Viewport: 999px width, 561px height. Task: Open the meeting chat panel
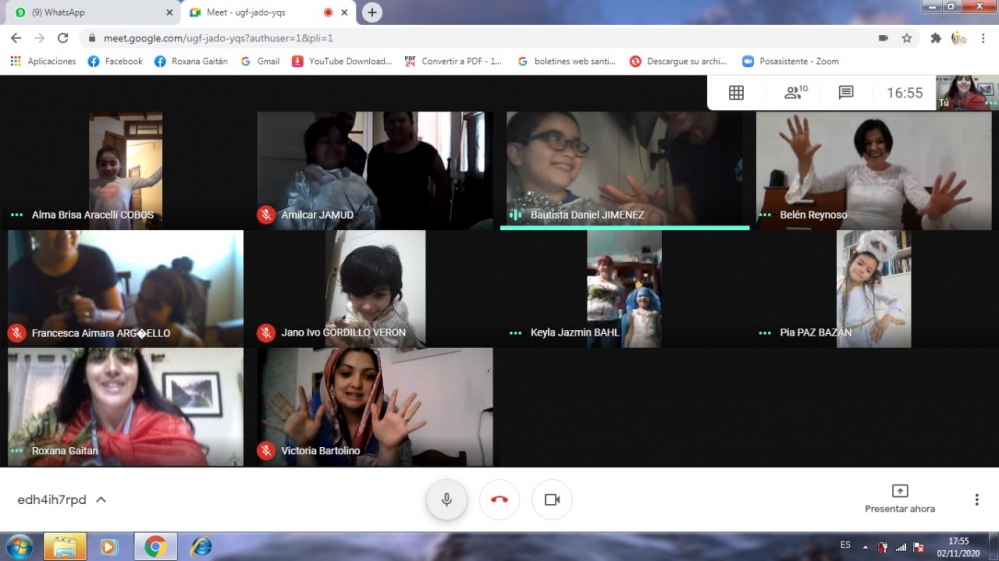coord(846,93)
